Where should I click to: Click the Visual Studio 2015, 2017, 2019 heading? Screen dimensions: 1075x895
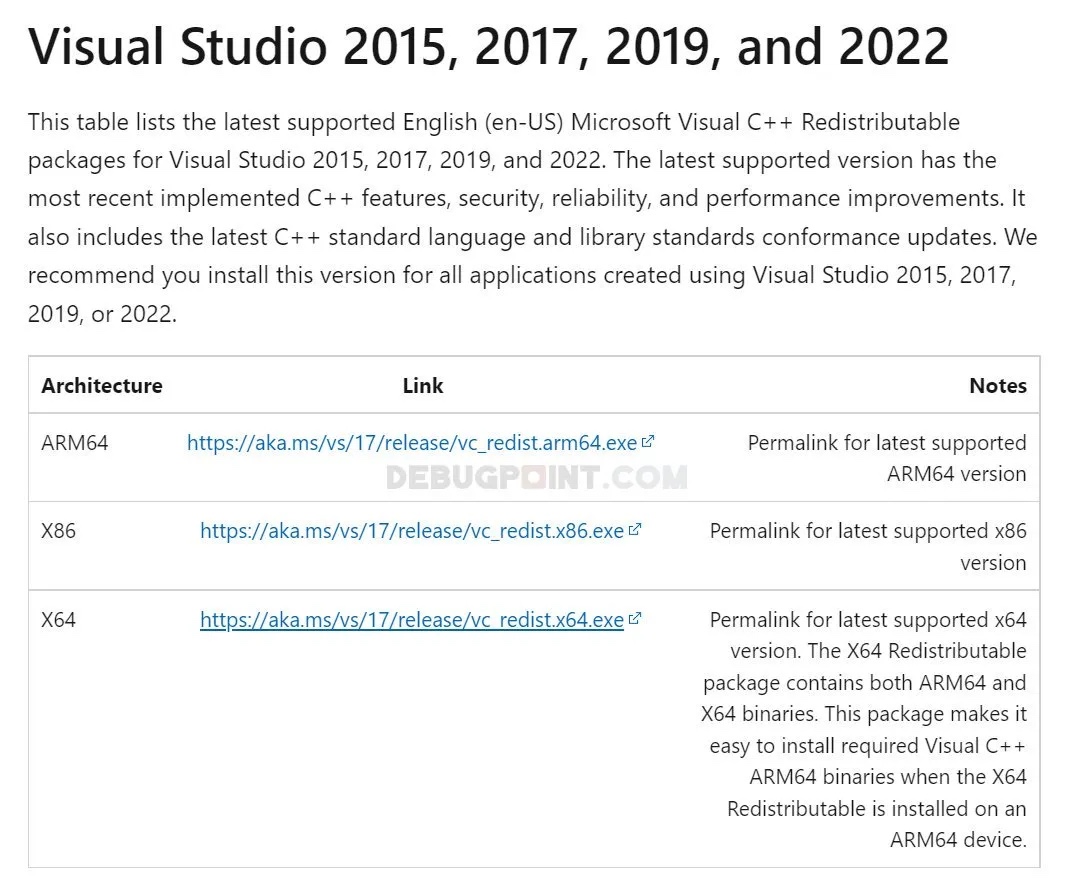point(489,45)
